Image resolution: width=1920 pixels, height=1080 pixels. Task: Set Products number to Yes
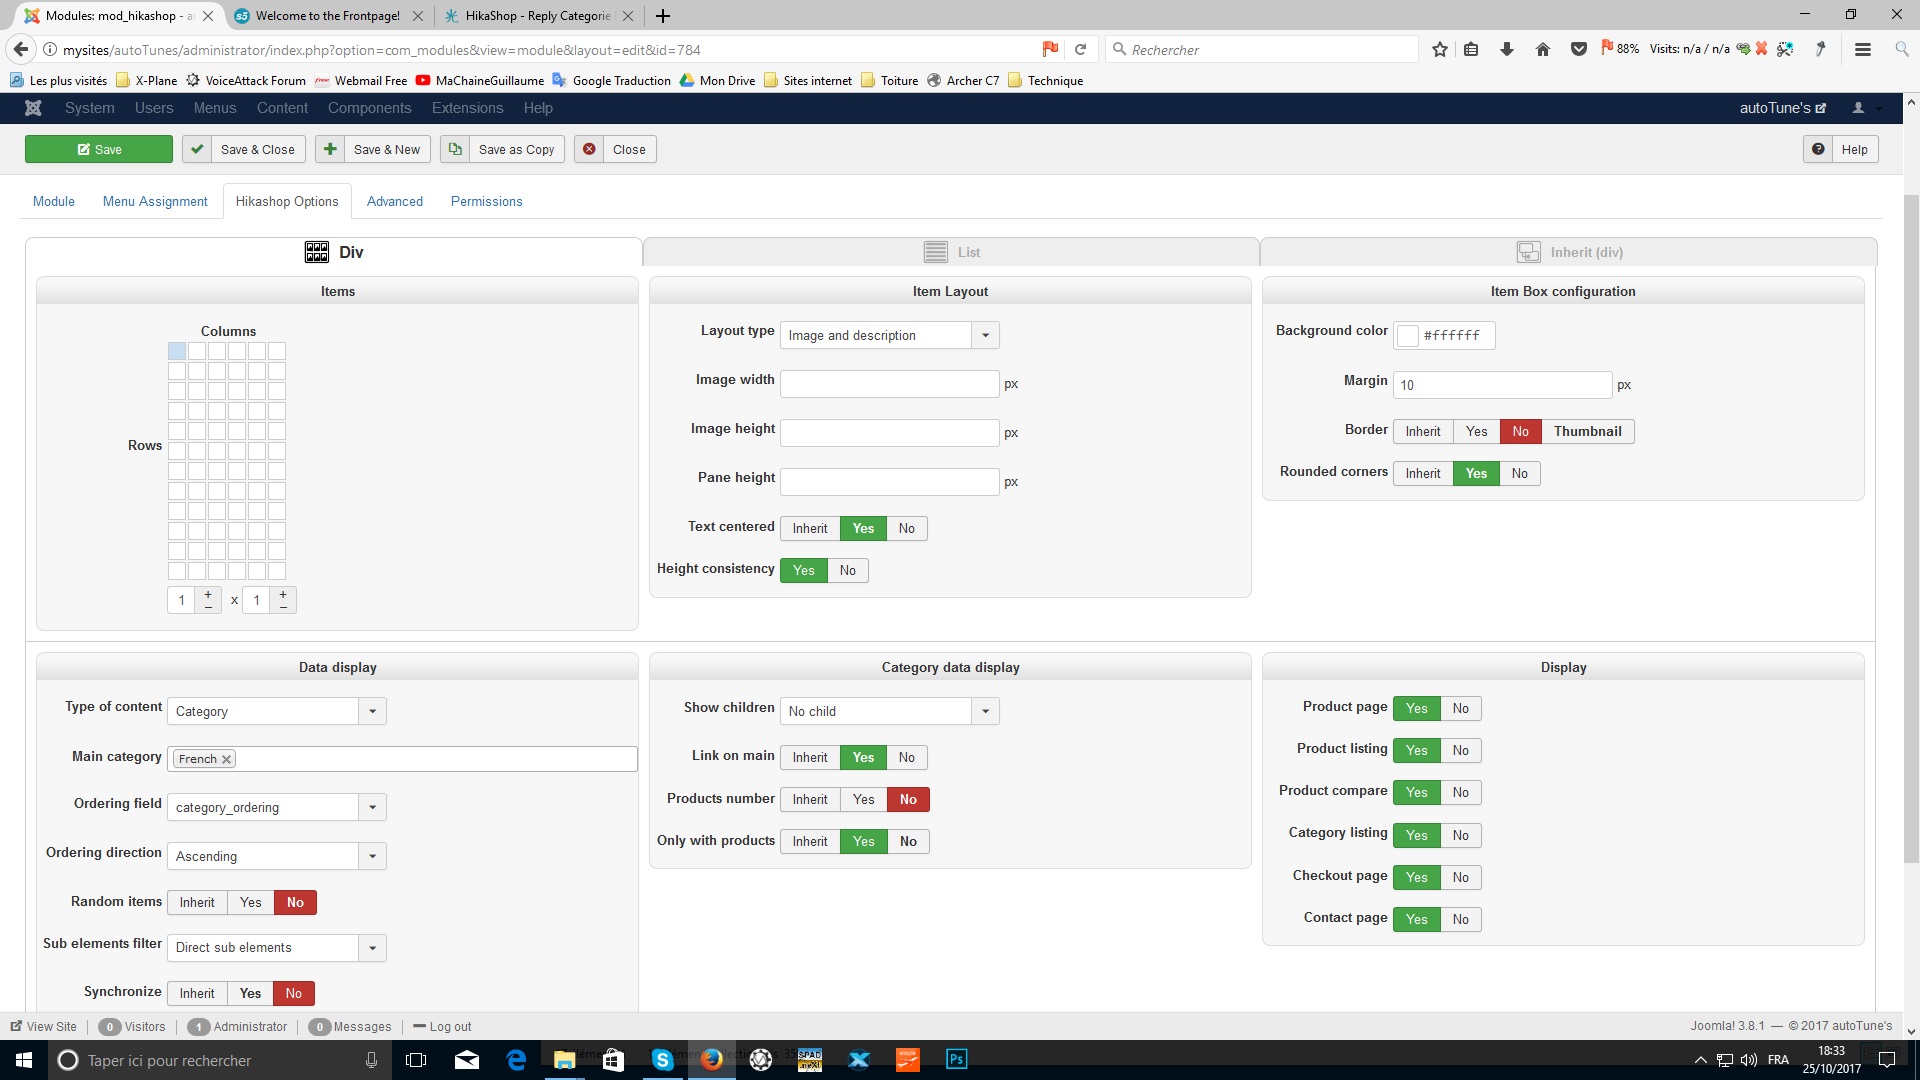863,799
